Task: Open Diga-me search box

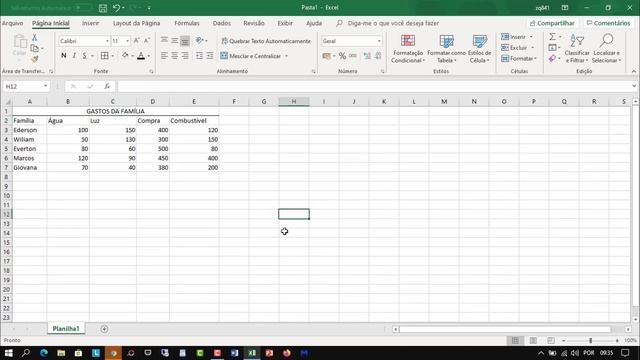Action: [x=388, y=23]
